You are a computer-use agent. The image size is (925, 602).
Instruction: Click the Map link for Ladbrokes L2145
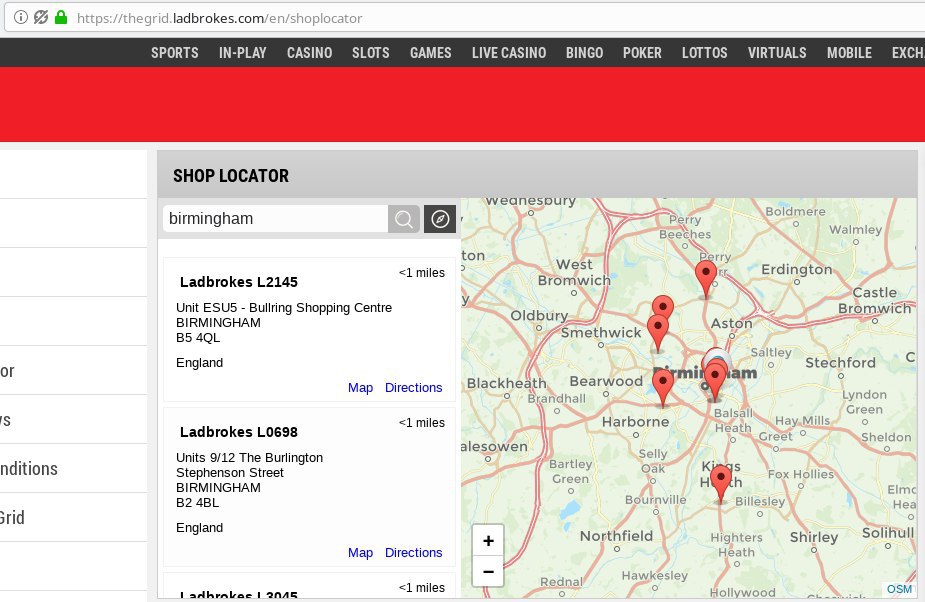click(360, 387)
